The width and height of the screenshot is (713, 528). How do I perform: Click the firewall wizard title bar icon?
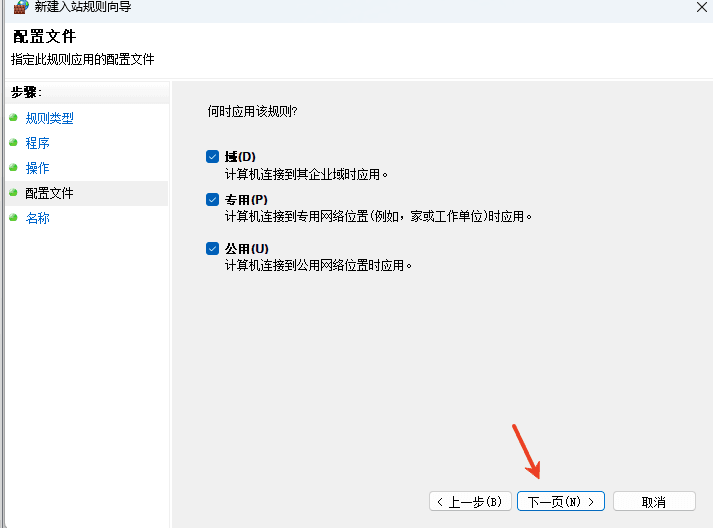(20, 6)
